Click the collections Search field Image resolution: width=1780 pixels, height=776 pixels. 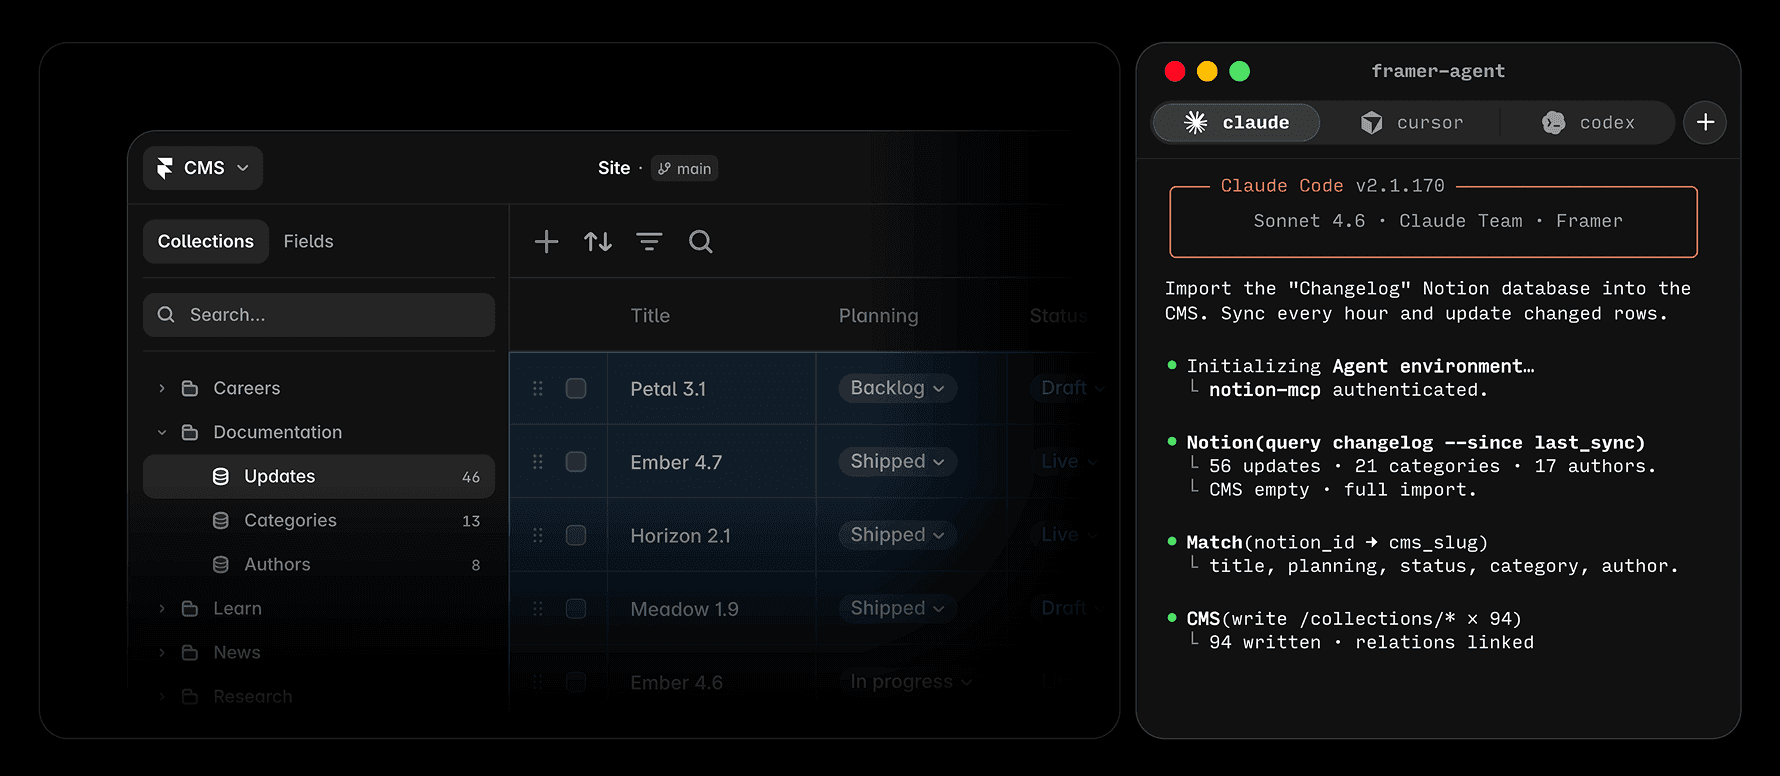pyautogui.click(x=319, y=315)
